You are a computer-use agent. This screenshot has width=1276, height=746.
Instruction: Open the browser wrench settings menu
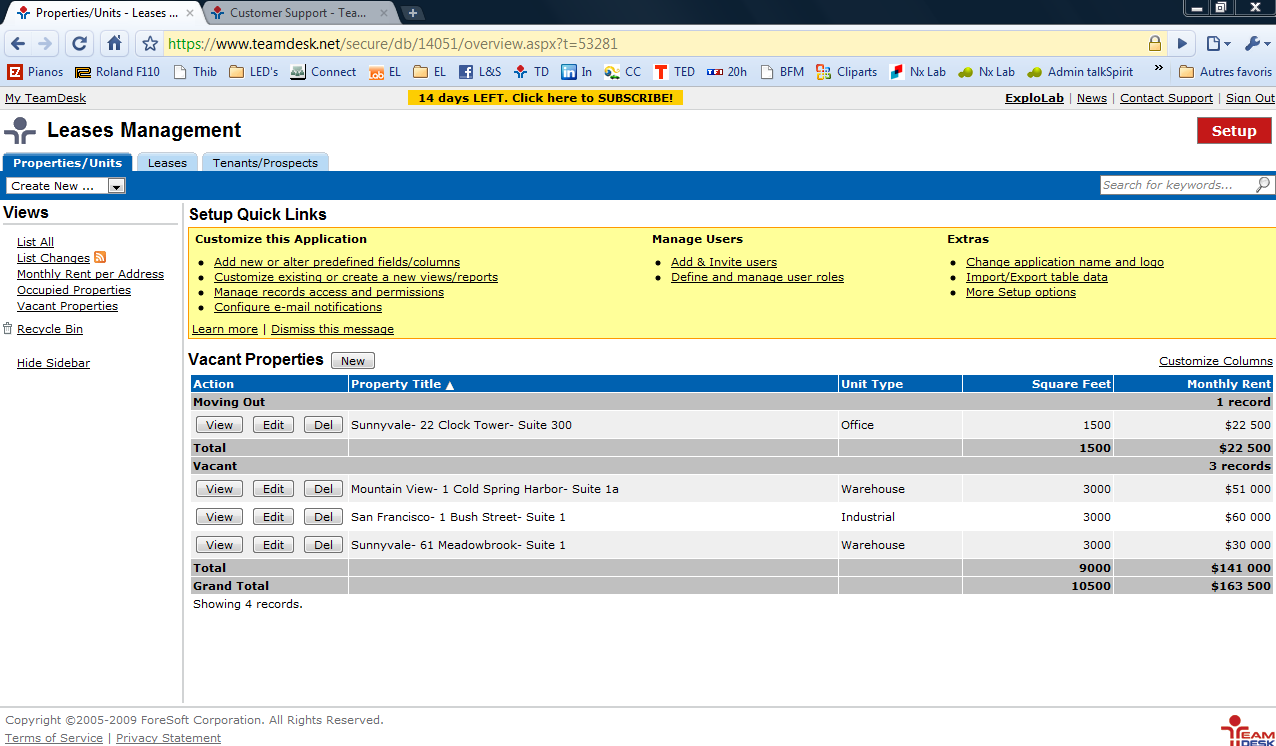click(x=1256, y=44)
